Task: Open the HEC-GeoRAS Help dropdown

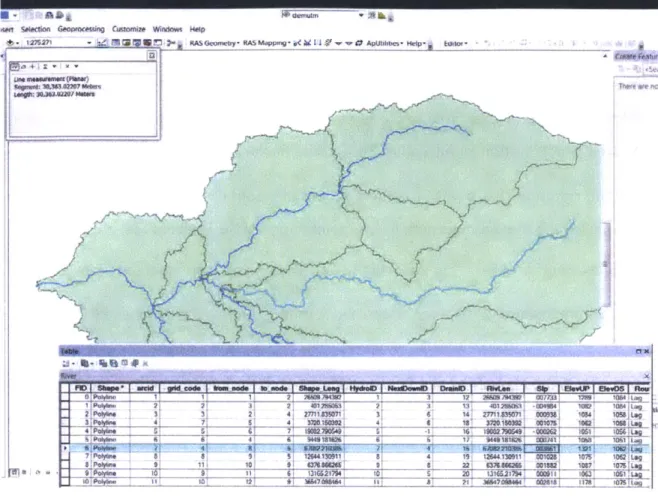Action: click(416, 43)
